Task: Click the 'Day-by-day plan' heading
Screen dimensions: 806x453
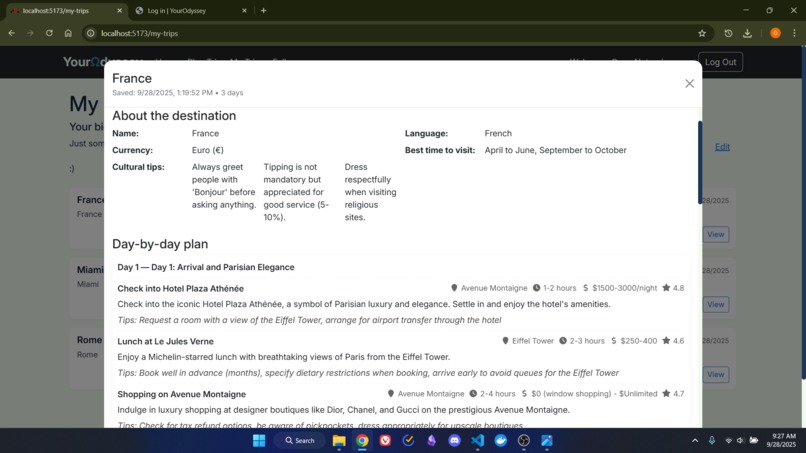Action: click(x=160, y=244)
